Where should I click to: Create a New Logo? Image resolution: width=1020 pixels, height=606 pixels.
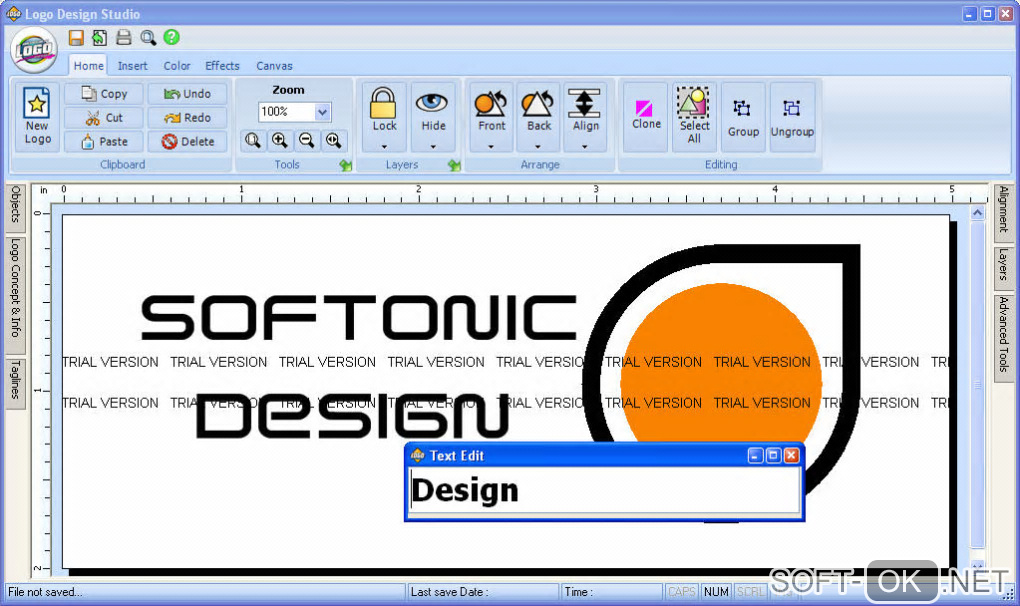(37, 117)
